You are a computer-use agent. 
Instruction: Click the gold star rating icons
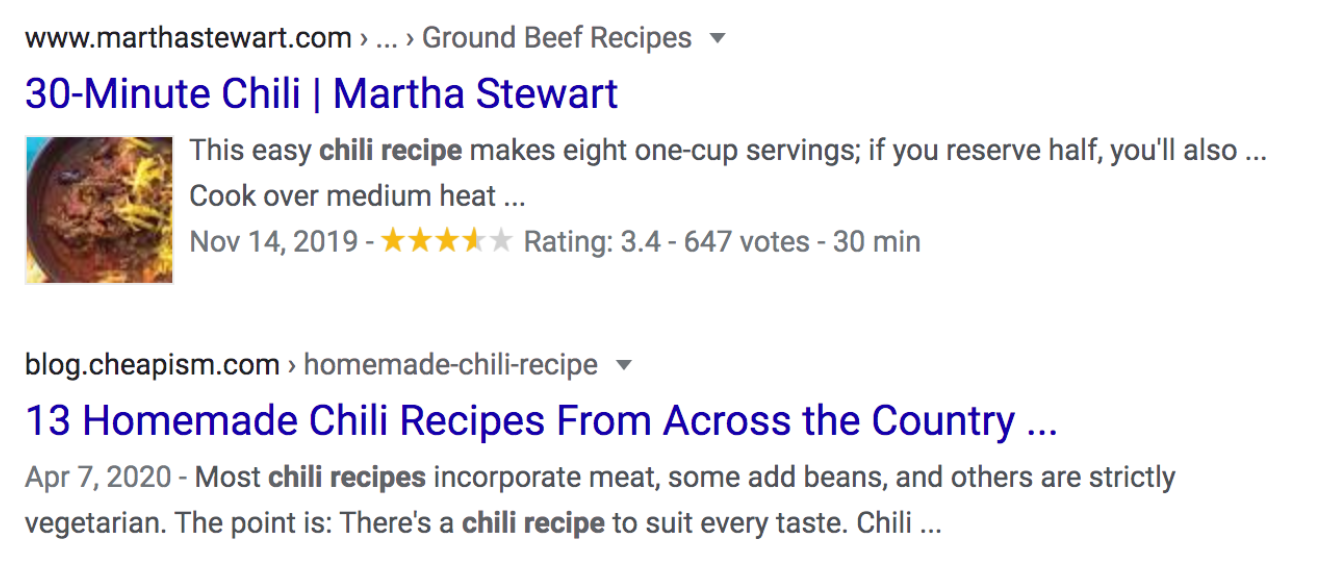click(446, 241)
